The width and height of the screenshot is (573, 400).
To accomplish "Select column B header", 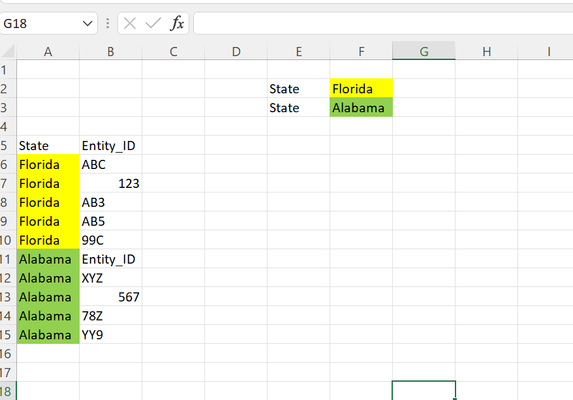I will coord(110,51).
